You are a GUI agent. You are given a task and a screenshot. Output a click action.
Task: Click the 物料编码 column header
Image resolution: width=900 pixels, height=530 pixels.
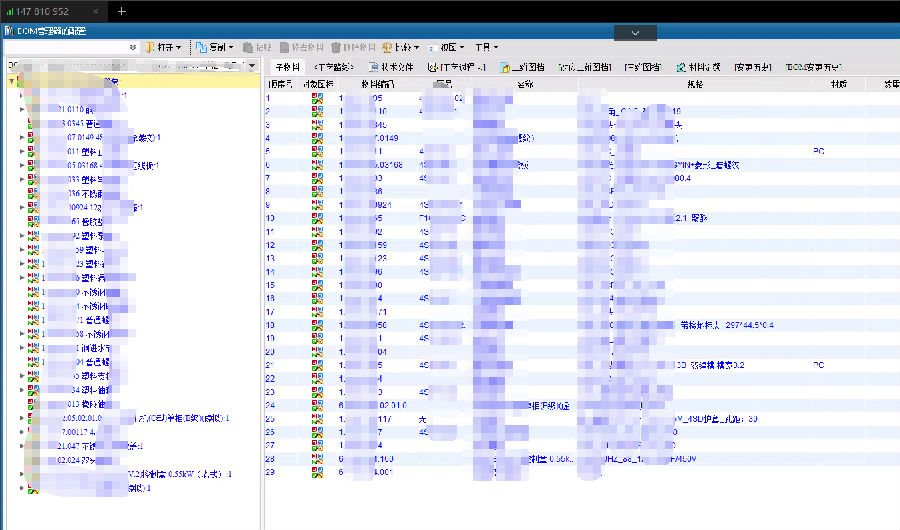[x=377, y=84]
